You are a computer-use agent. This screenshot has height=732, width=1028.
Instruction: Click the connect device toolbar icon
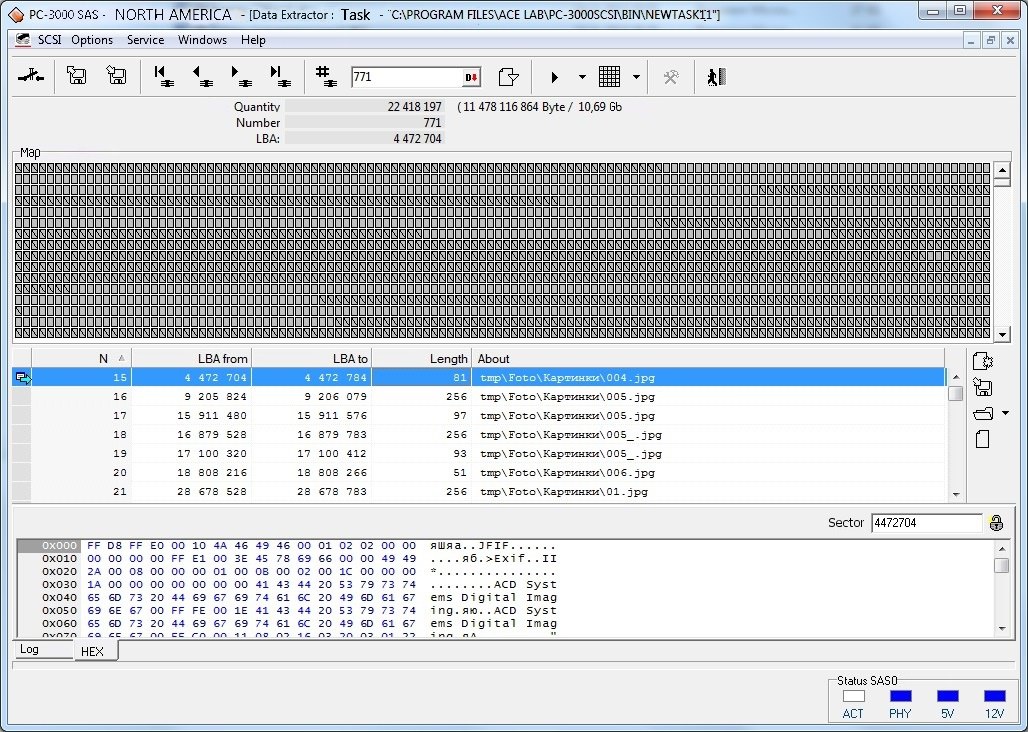tap(30, 77)
